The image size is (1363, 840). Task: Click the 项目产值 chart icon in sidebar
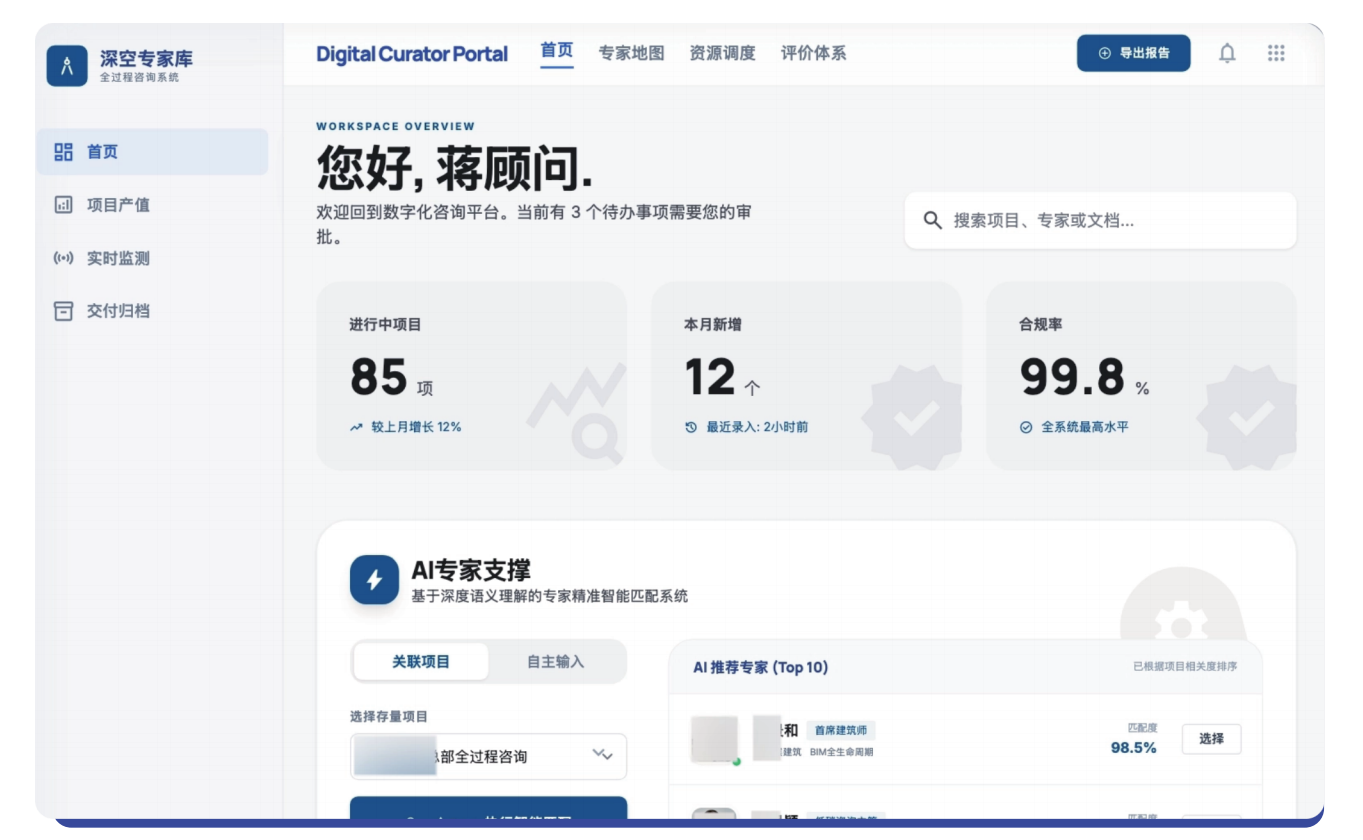(63, 205)
